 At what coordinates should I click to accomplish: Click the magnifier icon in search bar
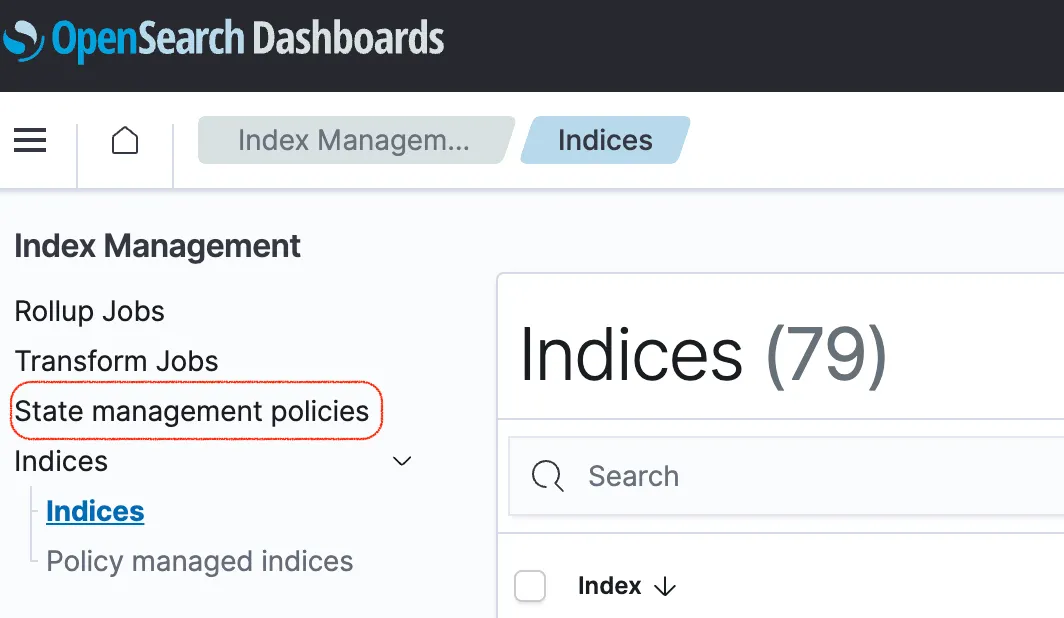[x=548, y=476]
